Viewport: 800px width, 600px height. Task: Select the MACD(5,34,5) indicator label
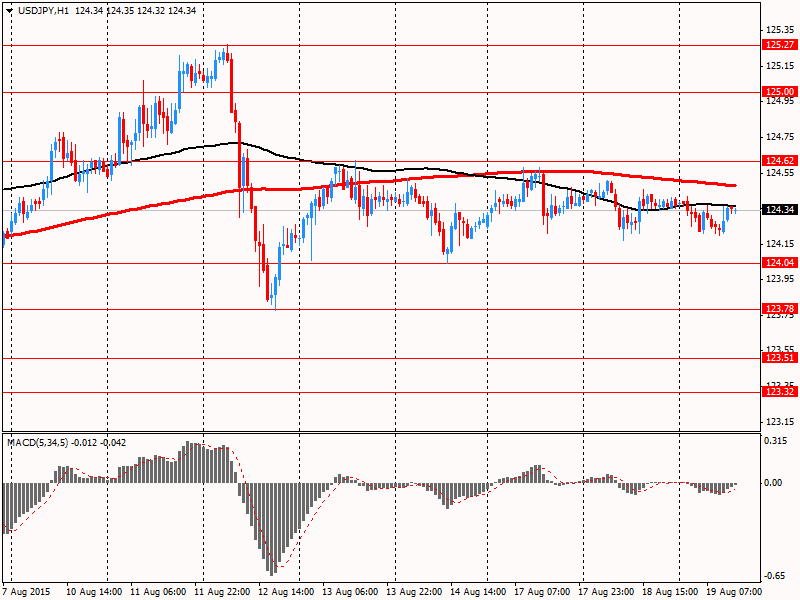pos(38,443)
